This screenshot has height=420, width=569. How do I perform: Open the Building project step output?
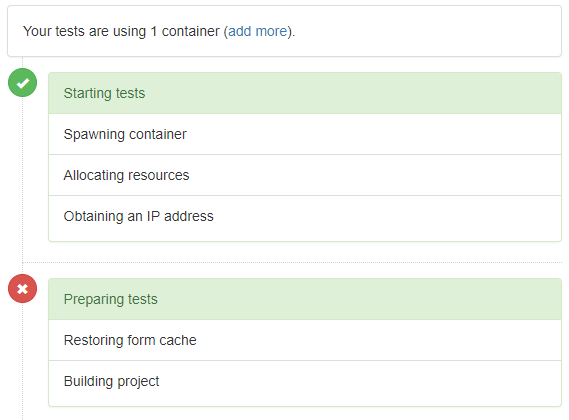pos(305,383)
